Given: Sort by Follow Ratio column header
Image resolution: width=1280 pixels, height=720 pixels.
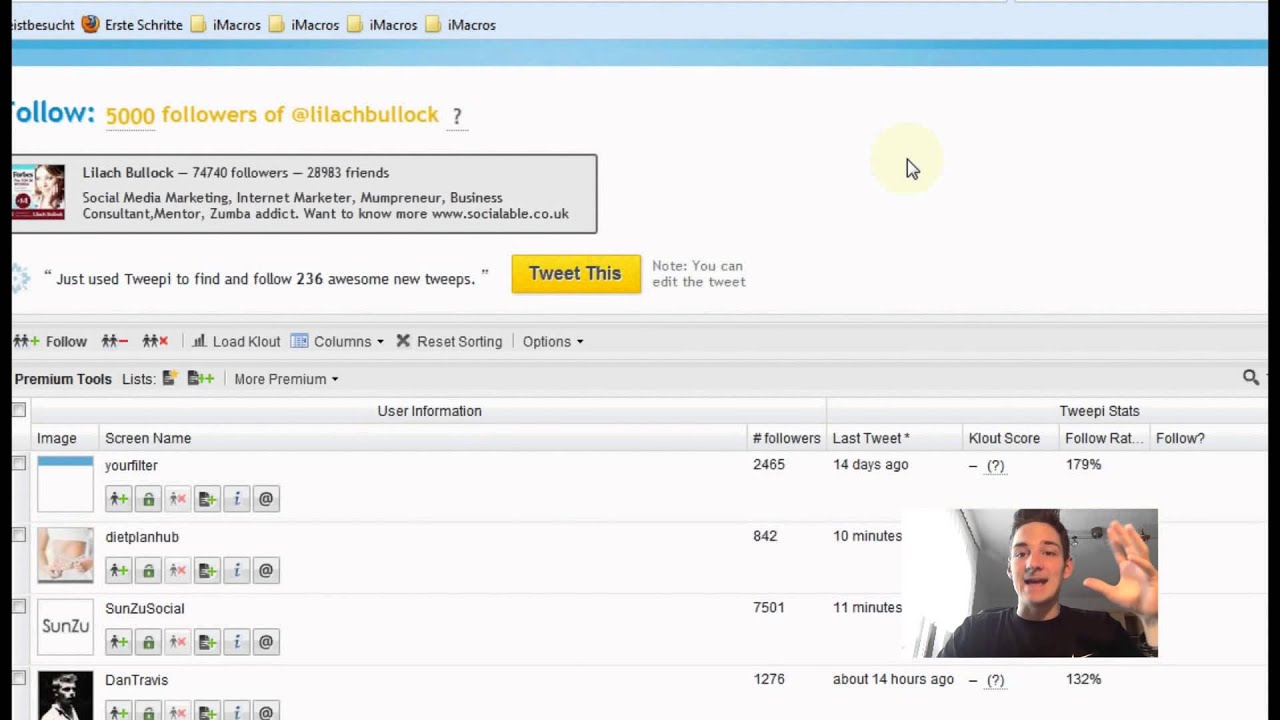Looking at the screenshot, I should (1104, 438).
